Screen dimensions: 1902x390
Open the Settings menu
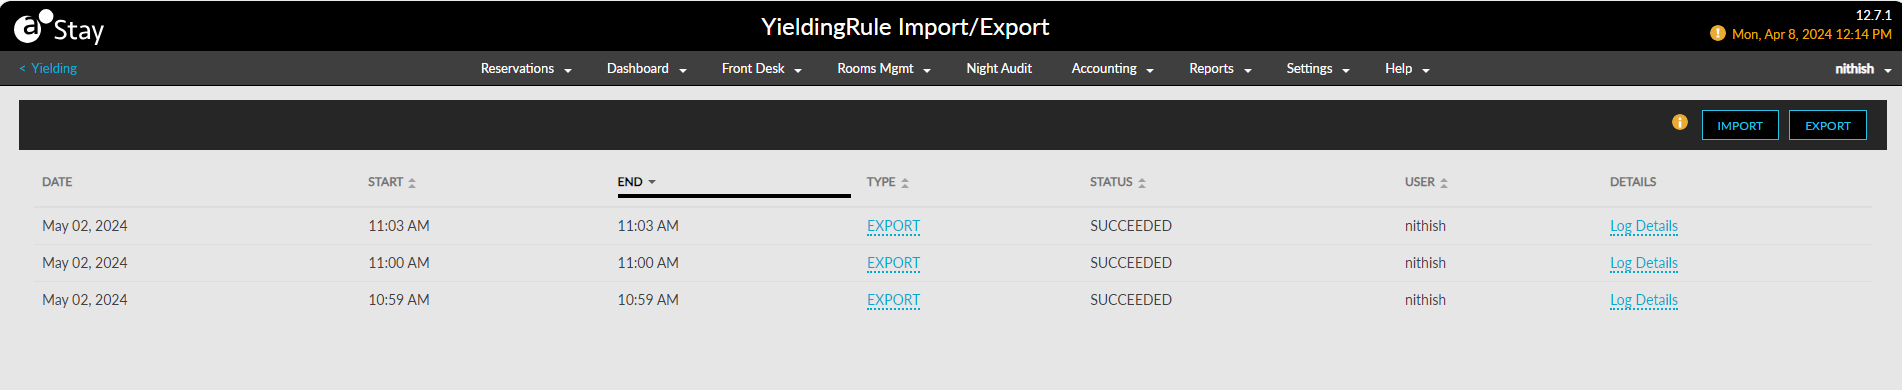[1318, 69]
